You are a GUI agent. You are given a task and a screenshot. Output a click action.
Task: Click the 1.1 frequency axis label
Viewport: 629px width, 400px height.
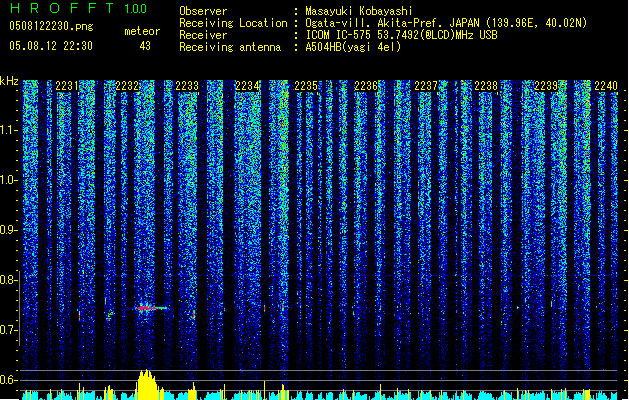[8, 130]
